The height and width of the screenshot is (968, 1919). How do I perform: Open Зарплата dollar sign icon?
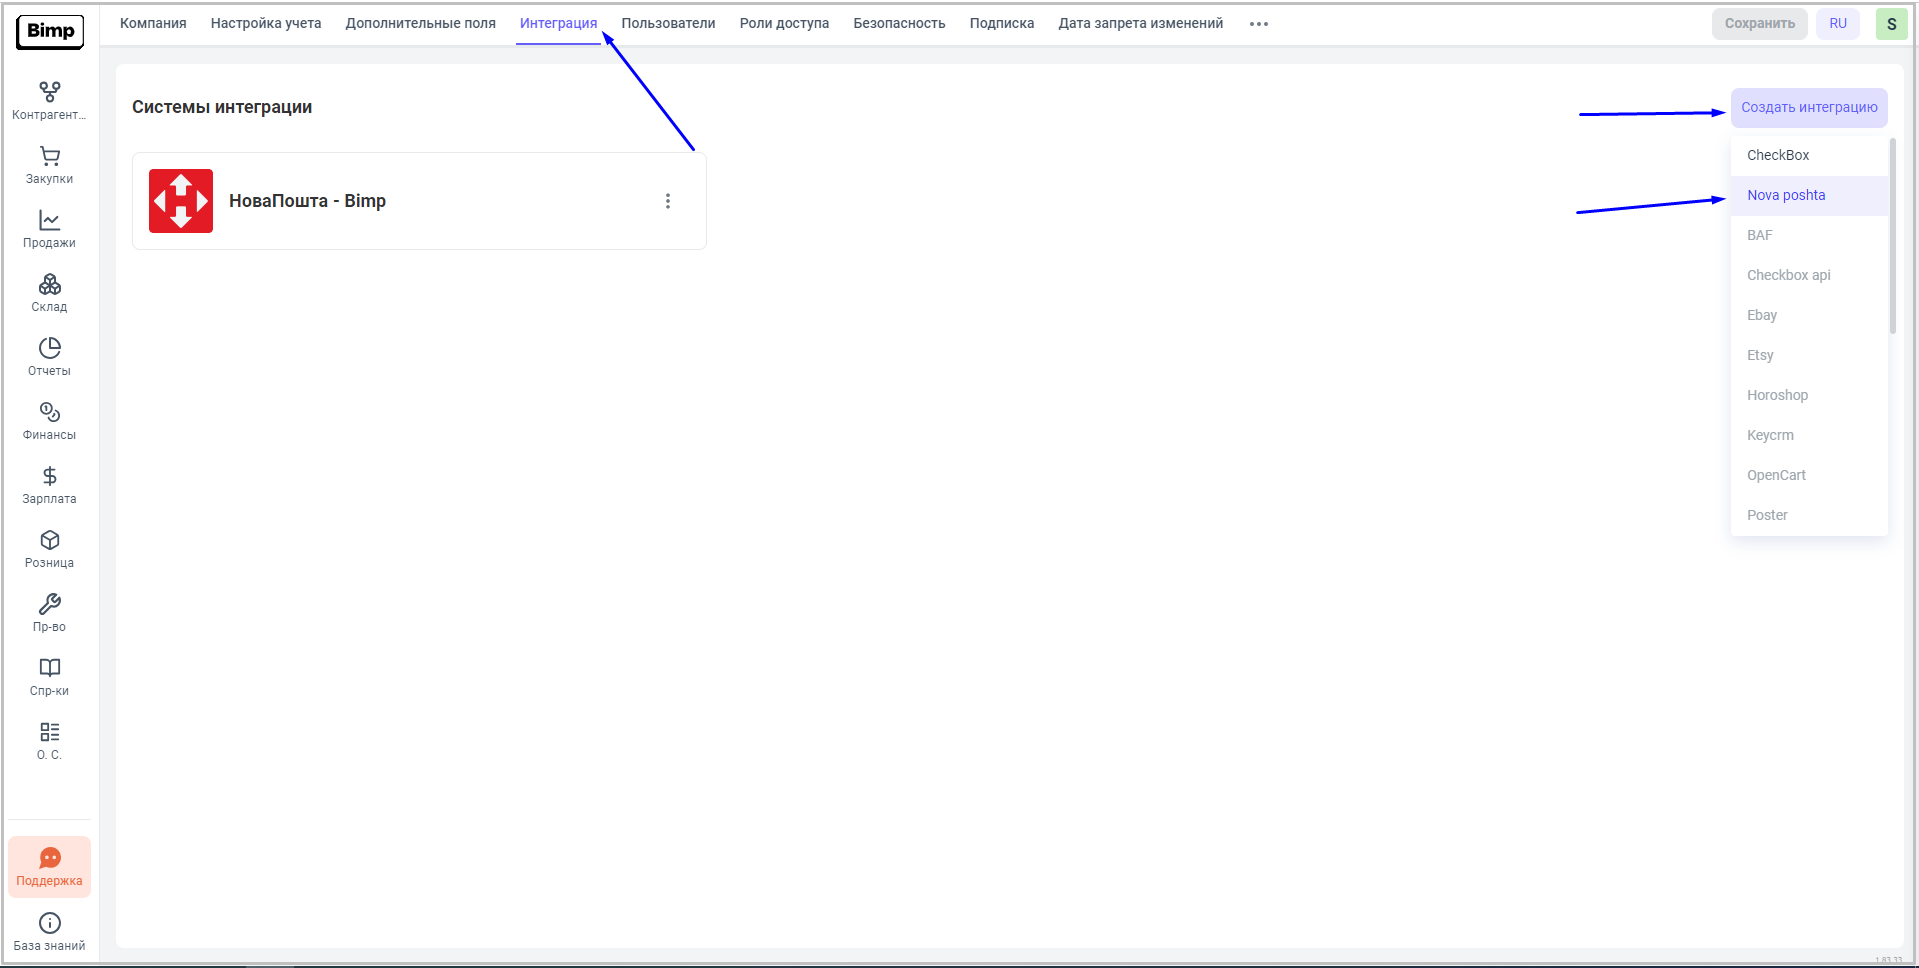point(49,476)
